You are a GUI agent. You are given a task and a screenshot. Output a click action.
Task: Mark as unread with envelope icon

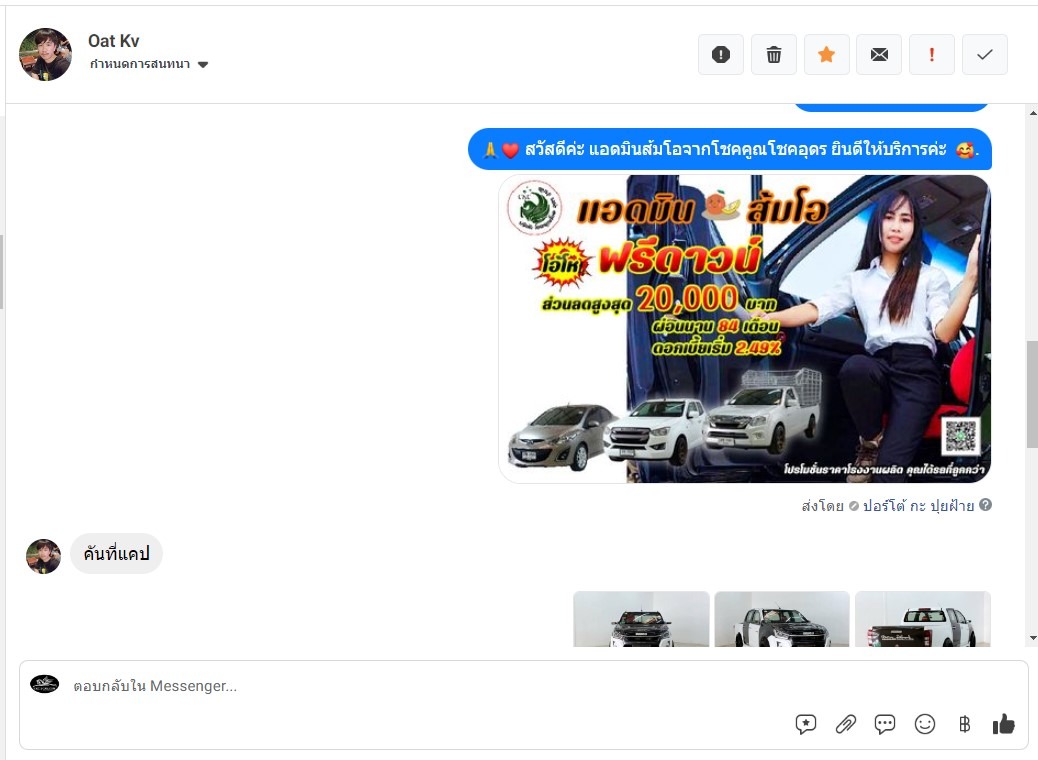pyautogui.click(x=879, y=54)
